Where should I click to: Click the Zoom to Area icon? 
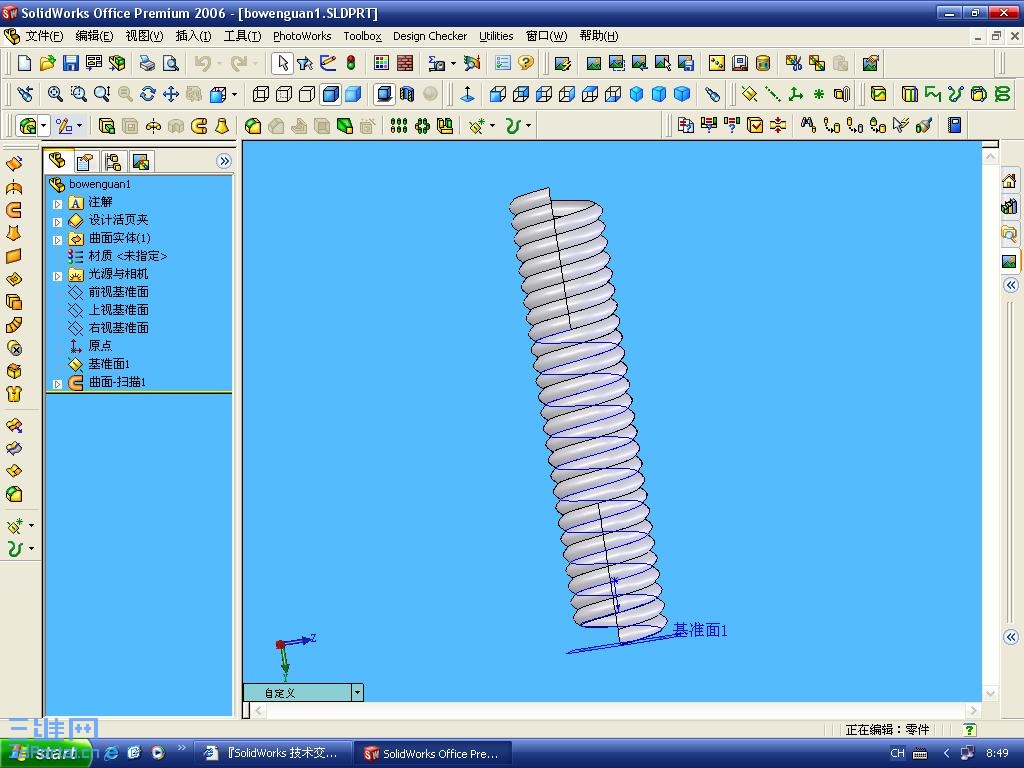coord(78,94)
